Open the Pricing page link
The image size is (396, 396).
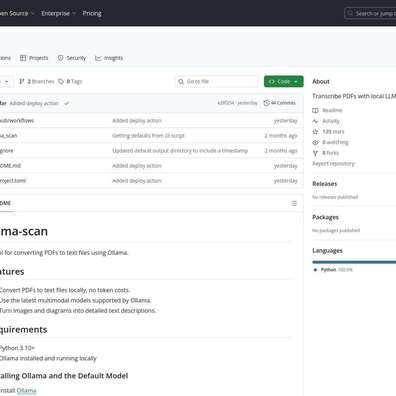[x=92, y=13]
